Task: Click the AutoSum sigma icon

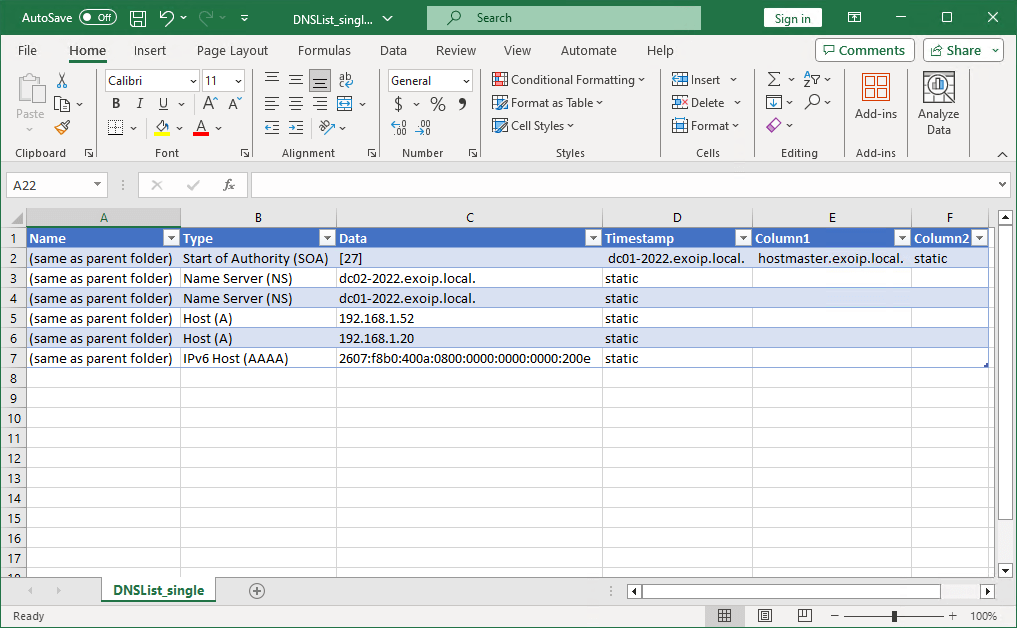Action: tap(773, 80)
